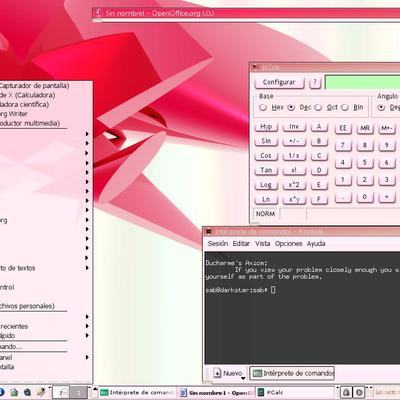Select the Hex base radio button
Image resolution: width=400 pixels, height=400 pixels.
pyautogui.click(x=263, y=108)
